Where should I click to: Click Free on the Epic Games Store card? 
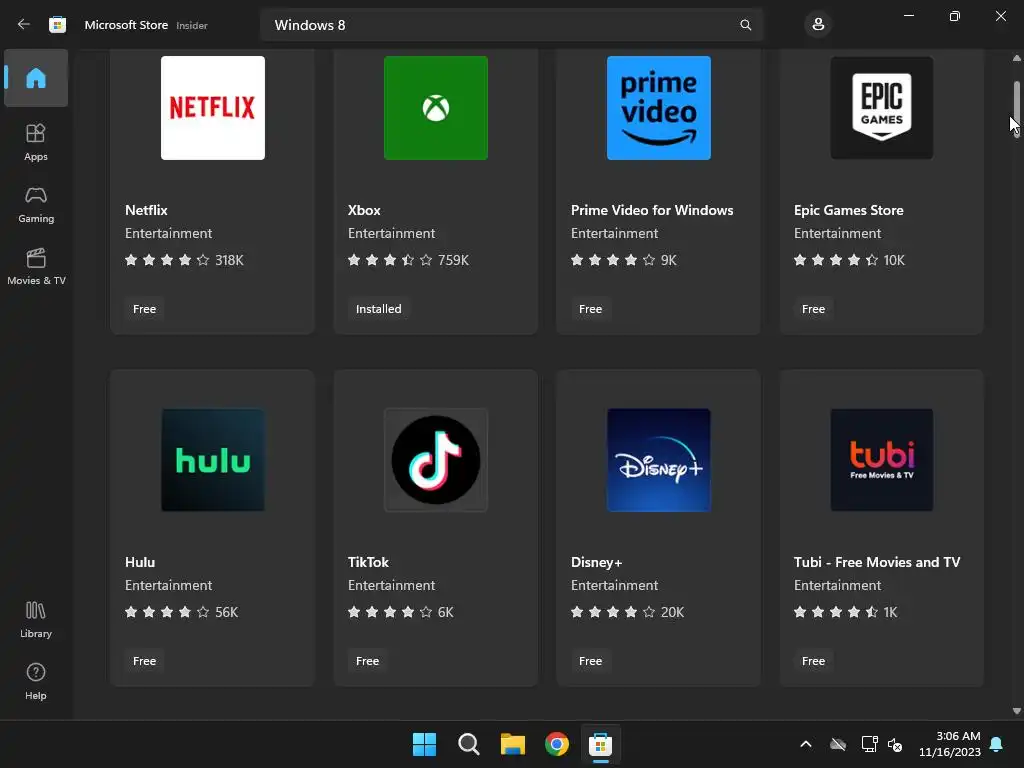pyautogui.click(x=813, y=309)
